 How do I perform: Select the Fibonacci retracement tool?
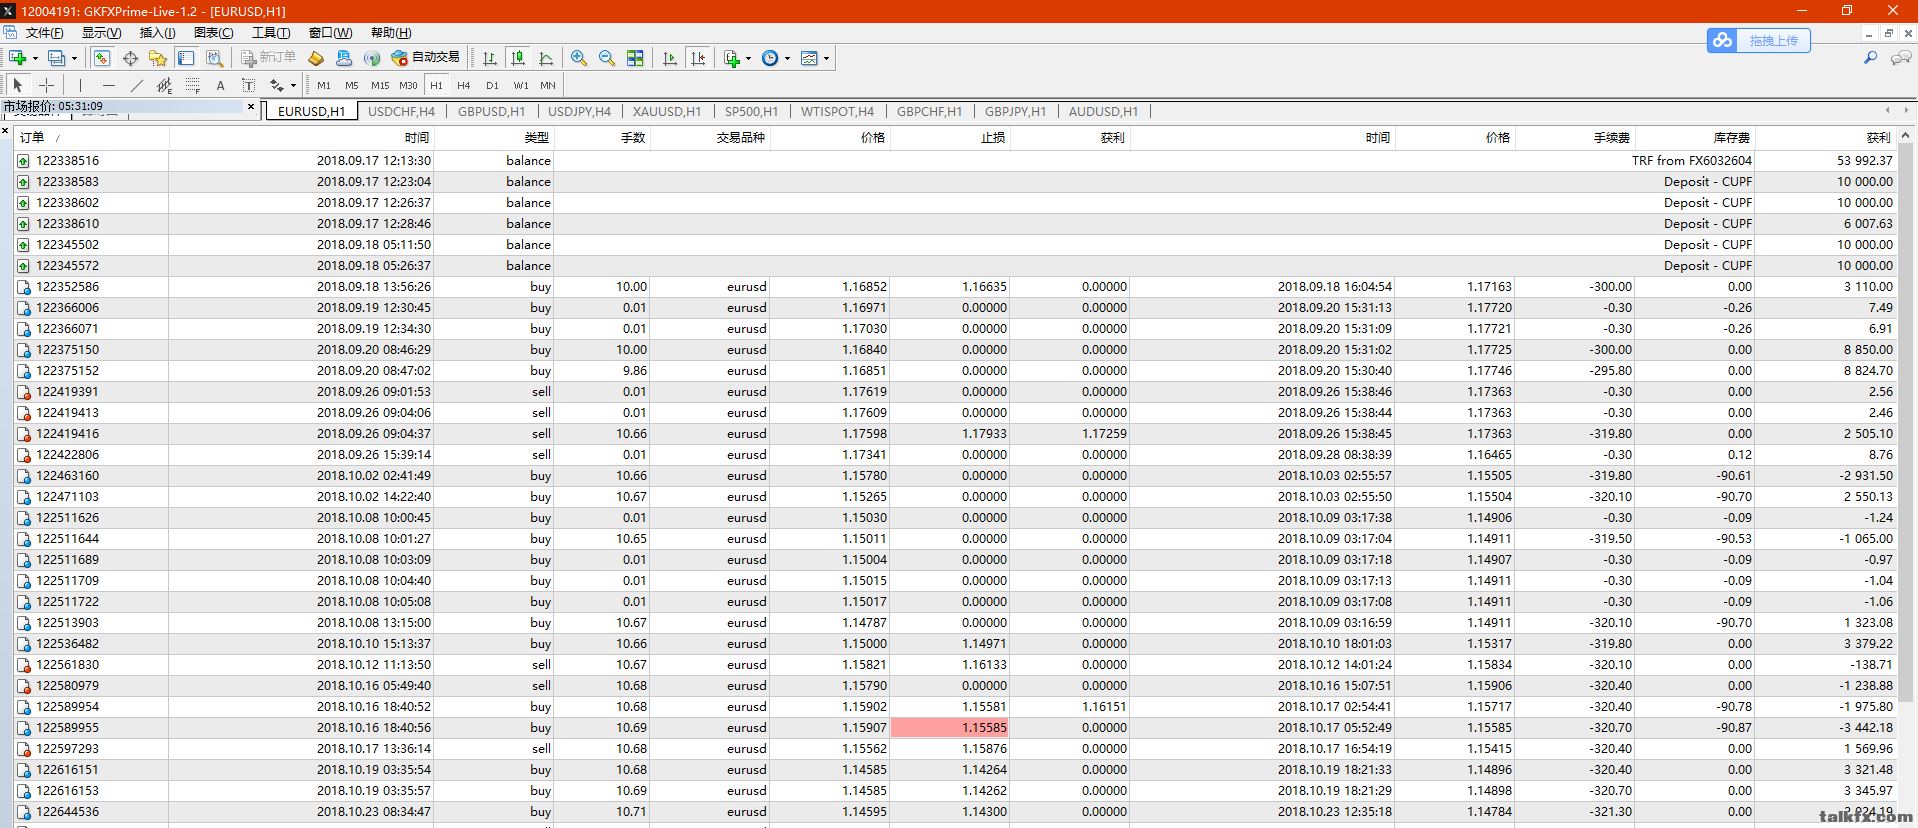193,85
